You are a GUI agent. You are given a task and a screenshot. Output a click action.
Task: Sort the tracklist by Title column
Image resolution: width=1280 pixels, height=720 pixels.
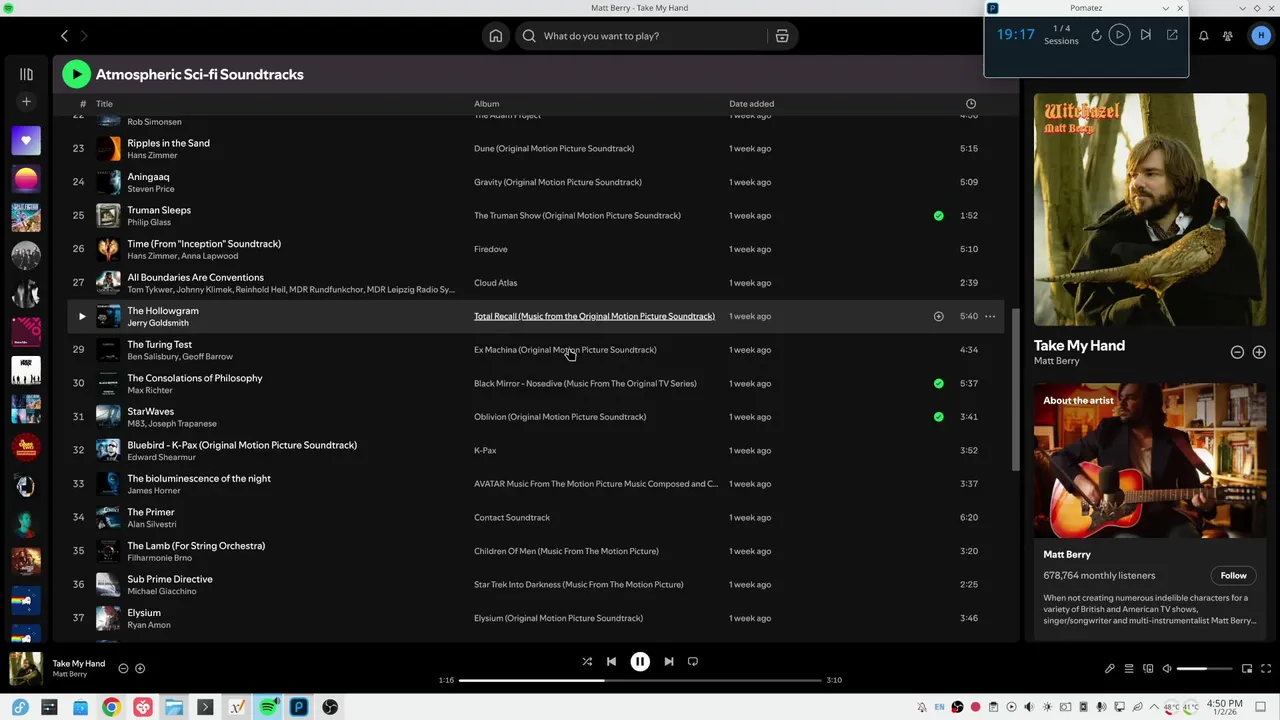pos(104,104)
